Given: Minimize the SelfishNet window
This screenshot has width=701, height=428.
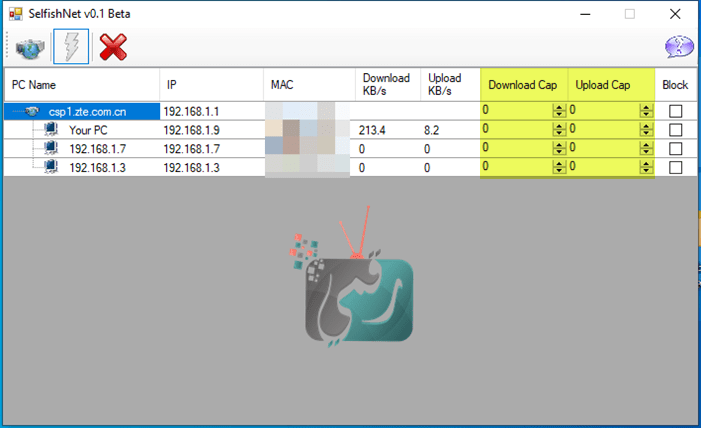Looking at the screenshot, I should point(585,14).
